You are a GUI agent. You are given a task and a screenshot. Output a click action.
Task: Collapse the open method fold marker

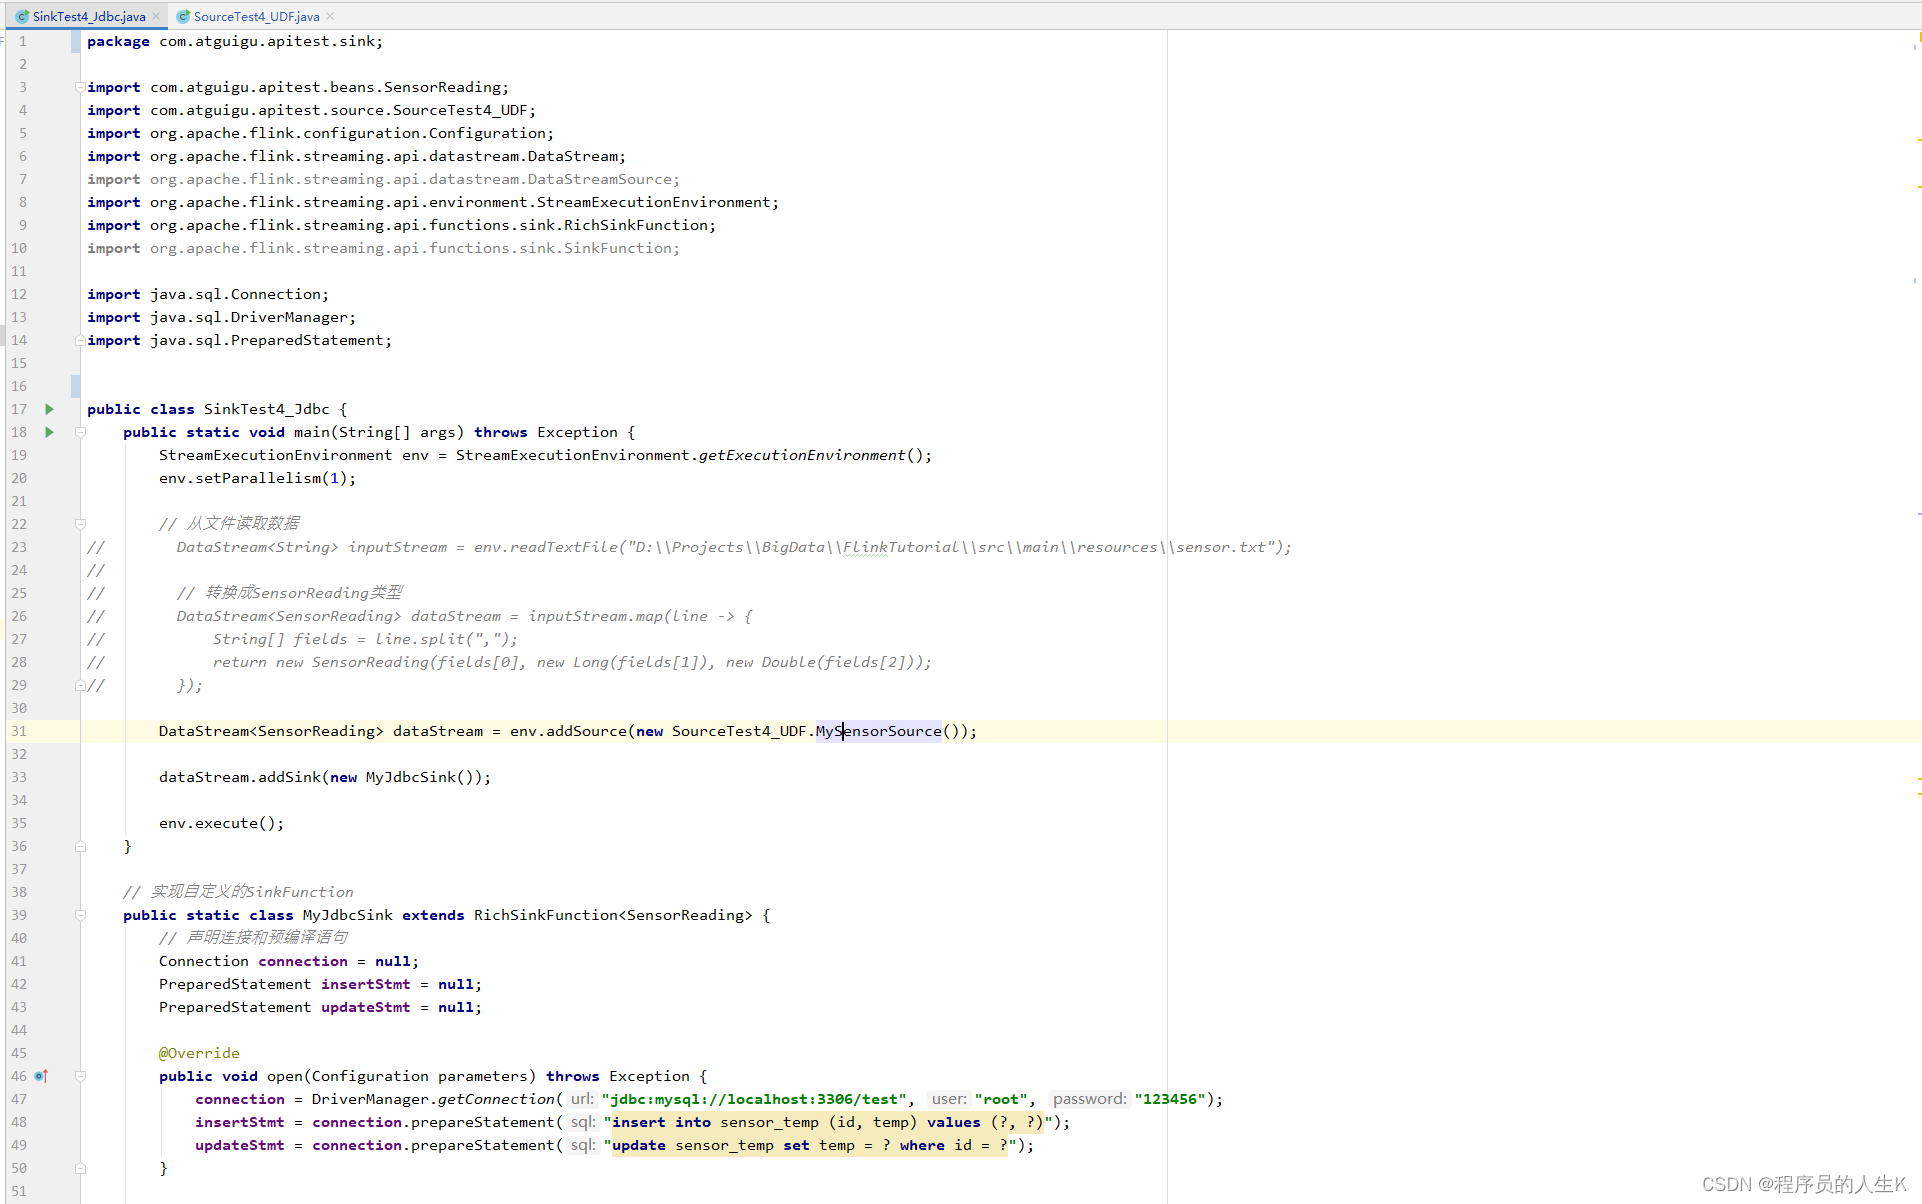coord(80,1076)
